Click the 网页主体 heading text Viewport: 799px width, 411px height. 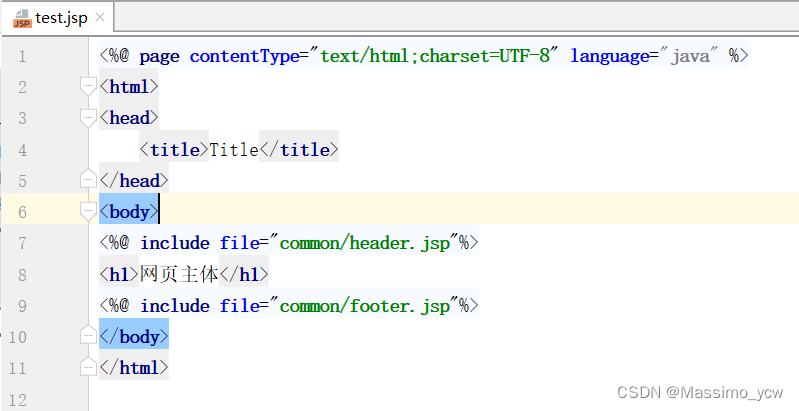(179, 275)
